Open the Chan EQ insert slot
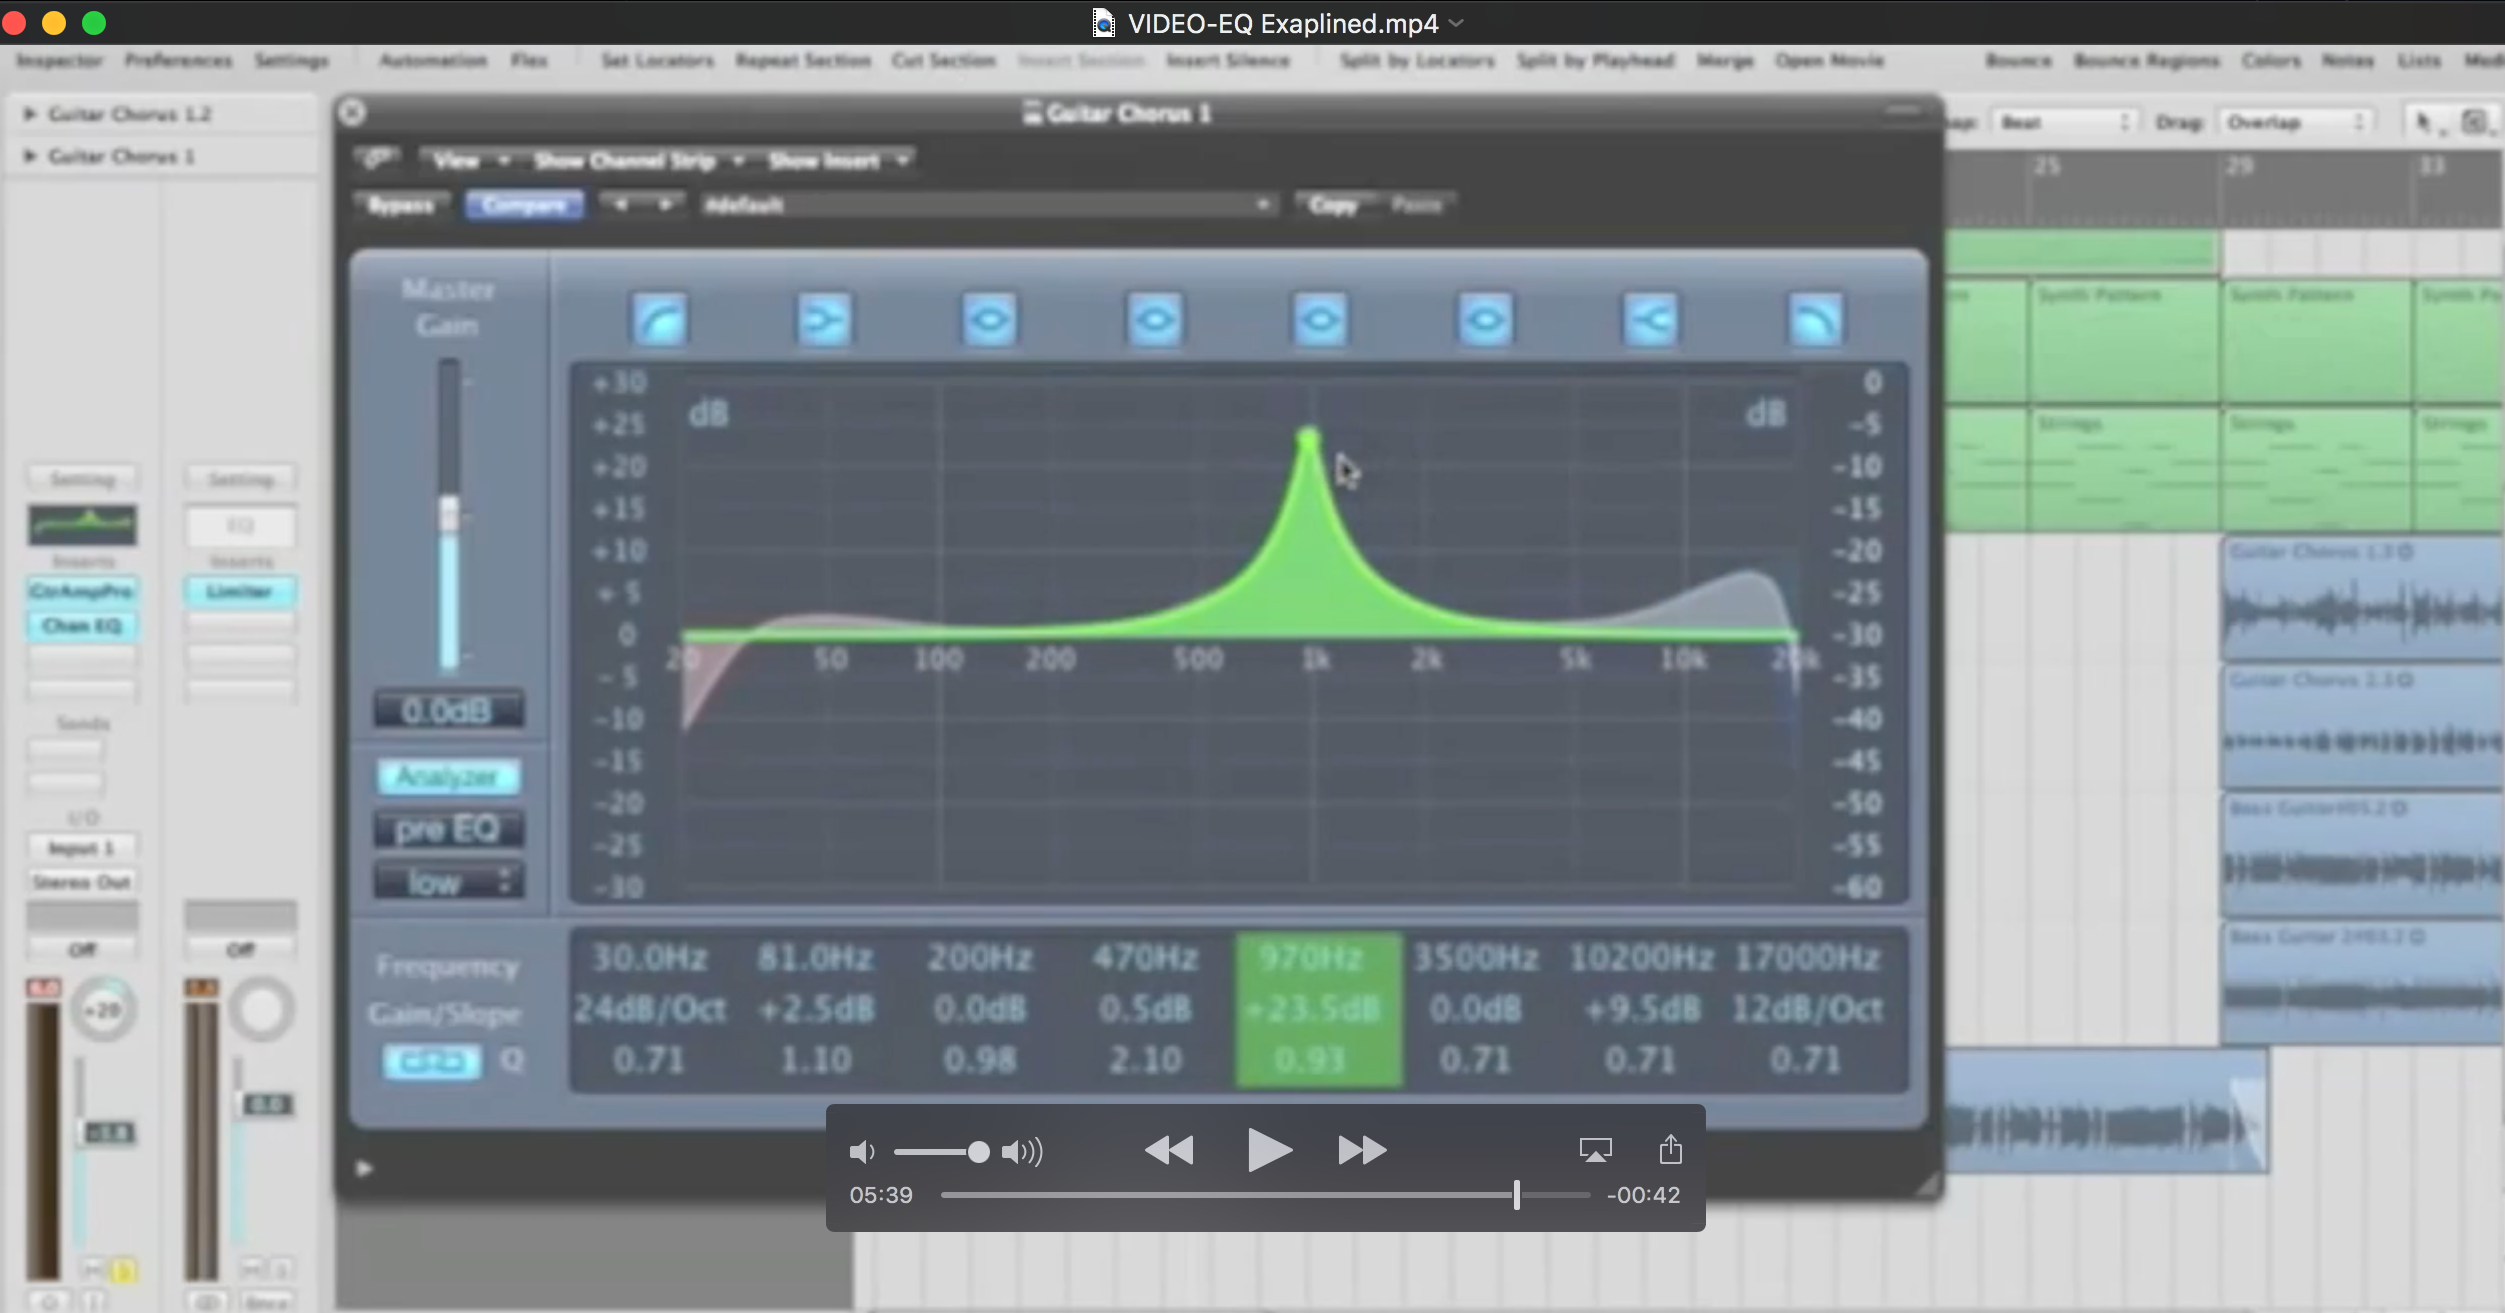Viewport: 2505px width, 1313px height. [82, 625]
